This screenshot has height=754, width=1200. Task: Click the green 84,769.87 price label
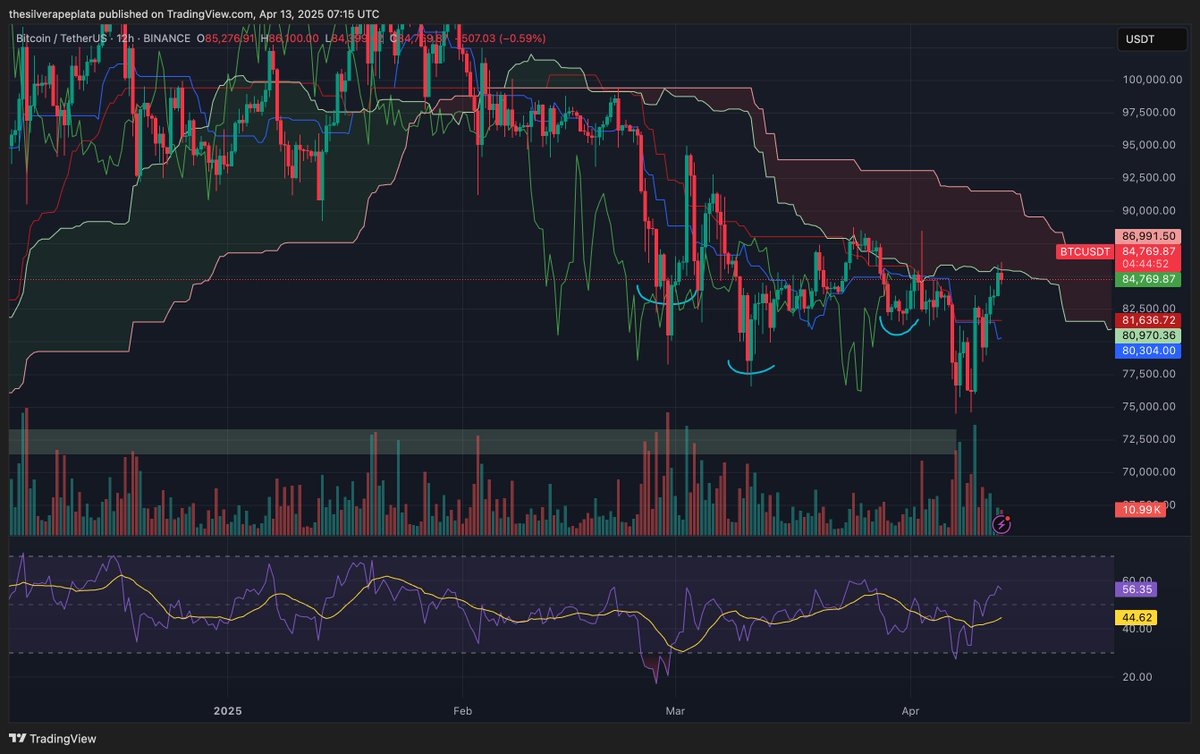pyautogui.click(x=1150, y=279)
